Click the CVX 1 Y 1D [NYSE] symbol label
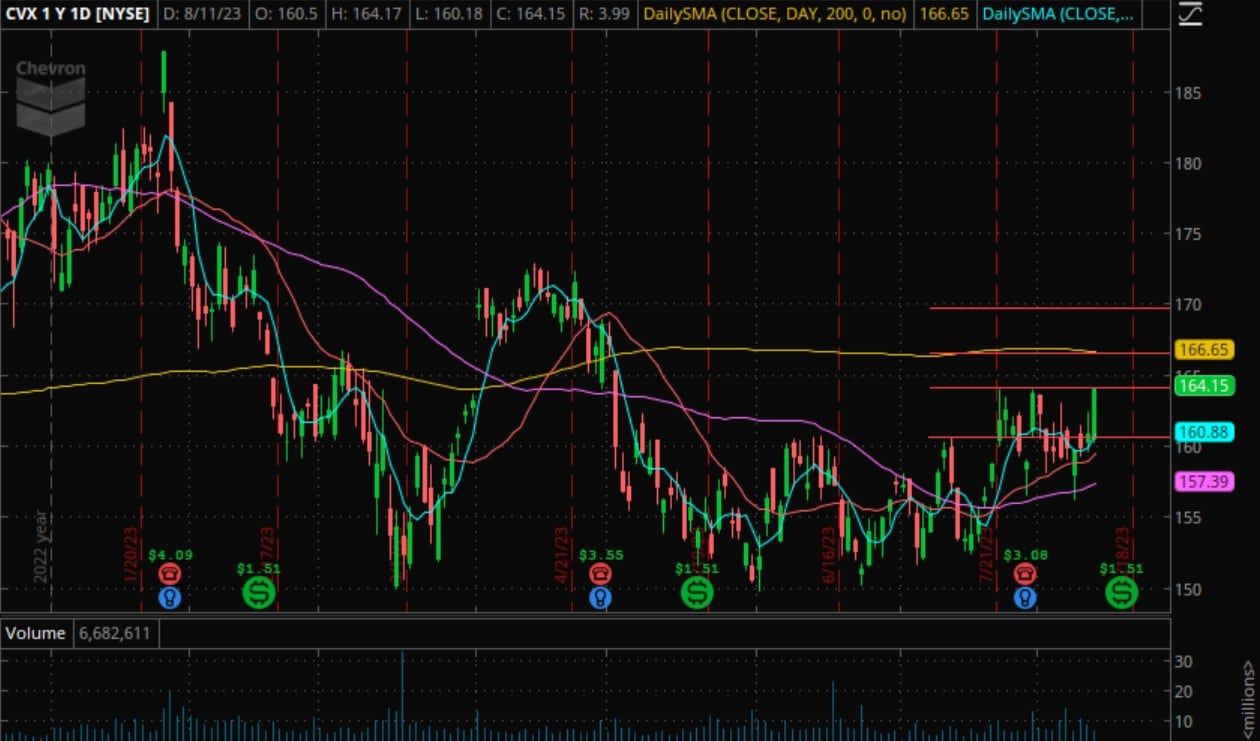The width and height of the screenshot is (1260, 741). tap(76, 15)
